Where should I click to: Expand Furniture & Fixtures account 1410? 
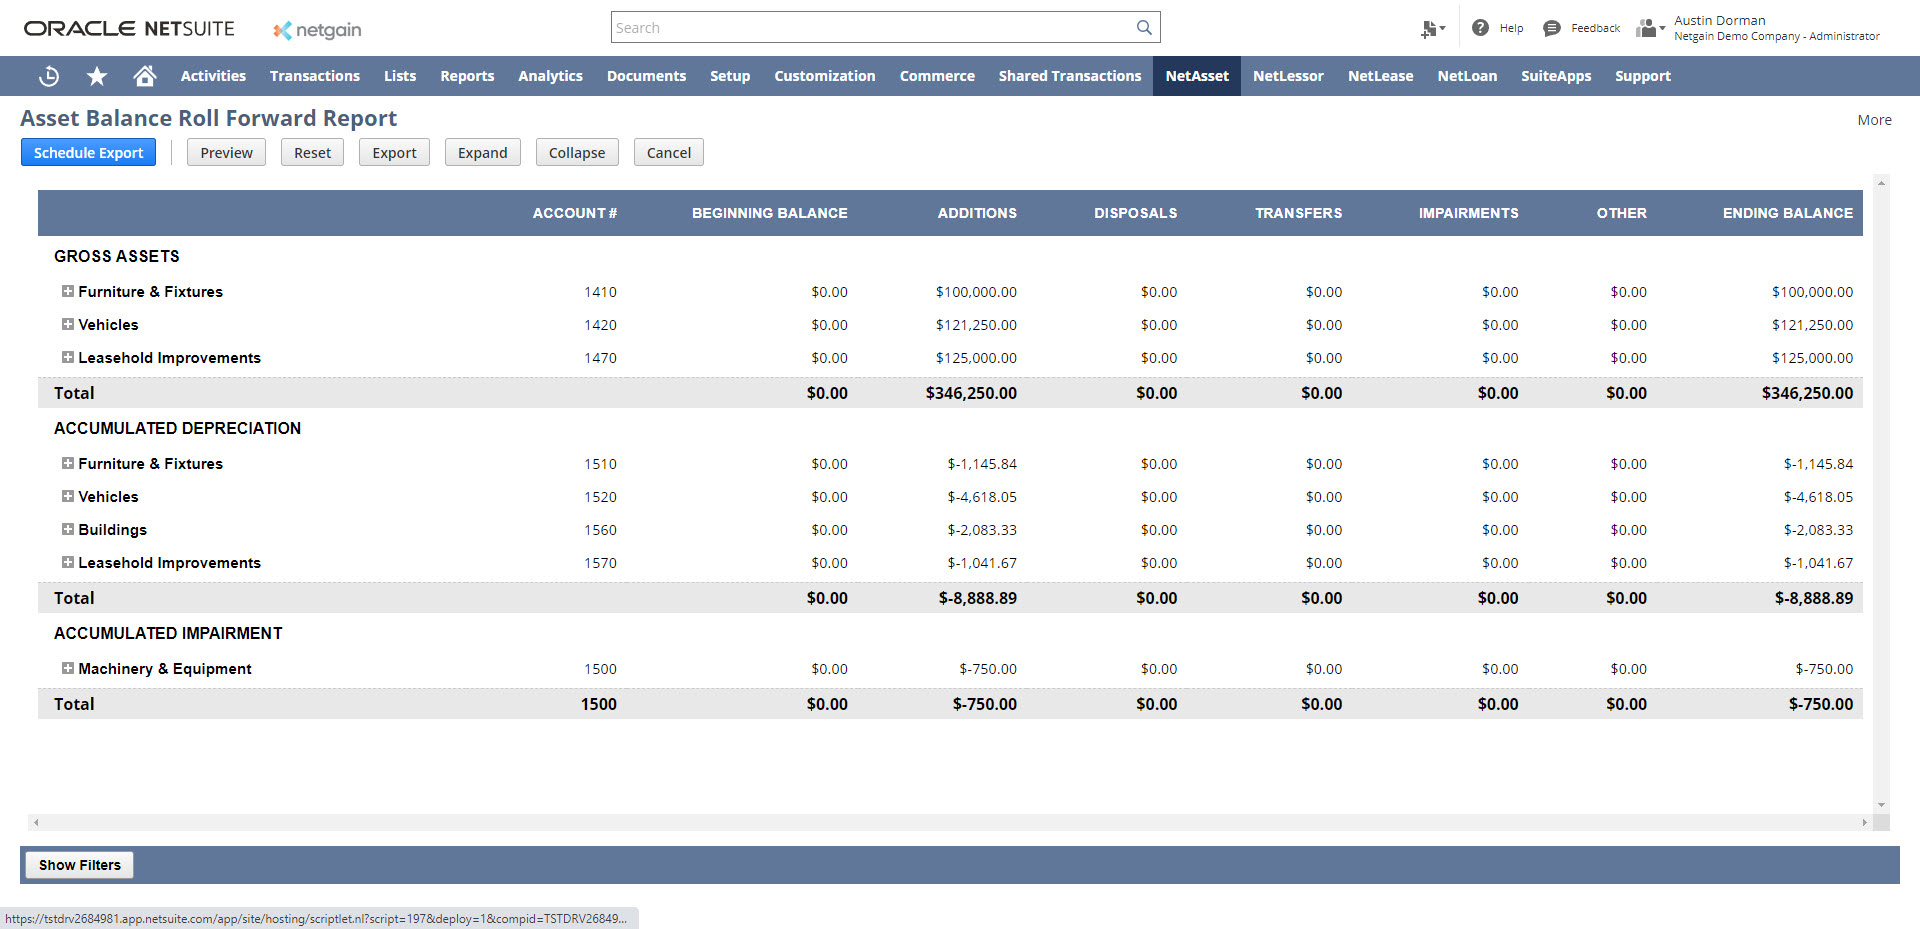(x=68, y=291)
